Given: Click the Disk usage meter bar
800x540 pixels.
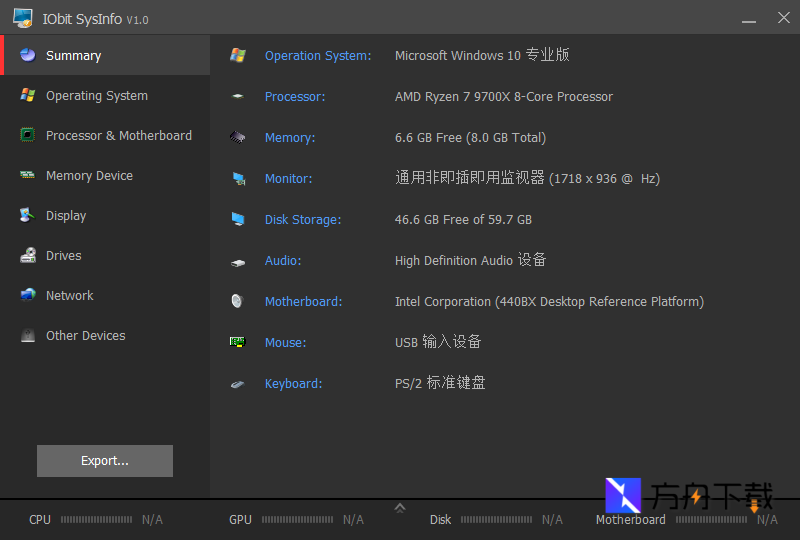Looking at the screenshot, I should 496,520.
